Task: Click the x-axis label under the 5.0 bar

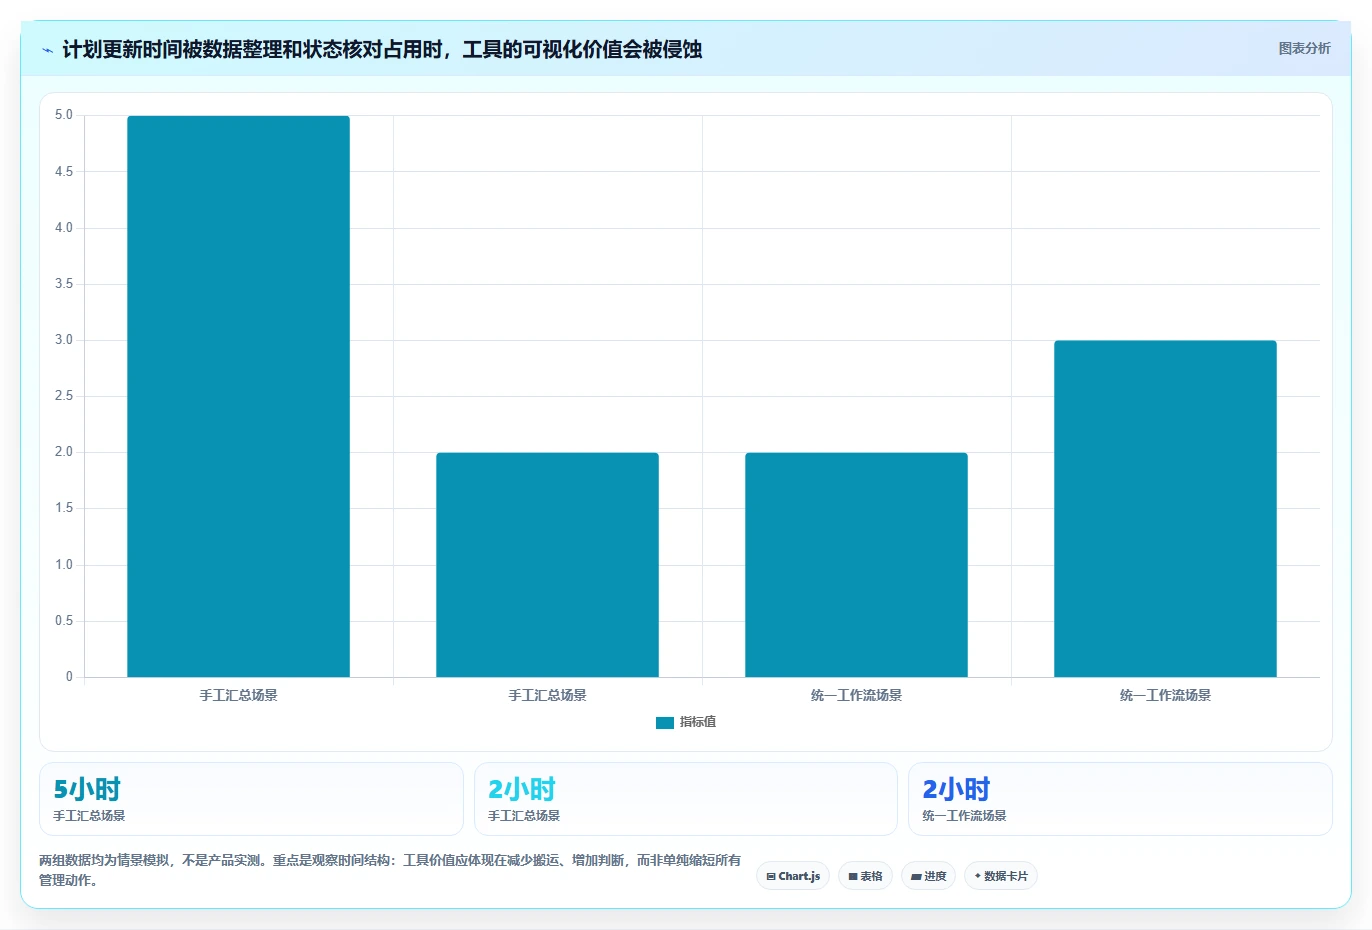Action: click(x=238, y=695)
